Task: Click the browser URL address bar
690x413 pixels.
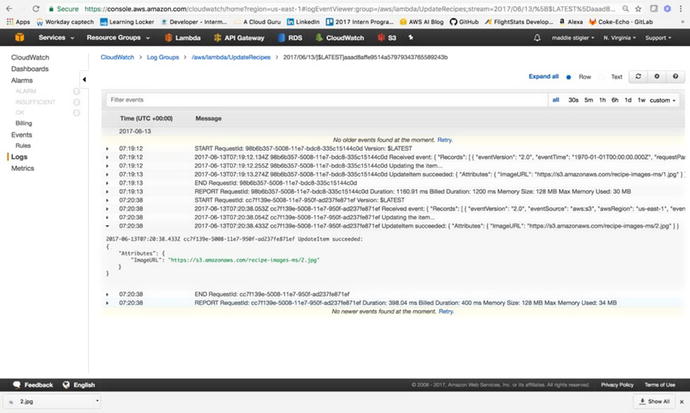Action: coord(349,9)
